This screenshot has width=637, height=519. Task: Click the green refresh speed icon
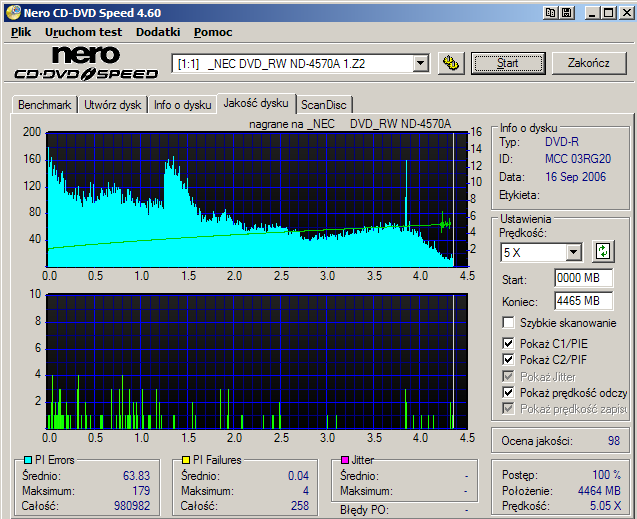click(x=603, y=251)
